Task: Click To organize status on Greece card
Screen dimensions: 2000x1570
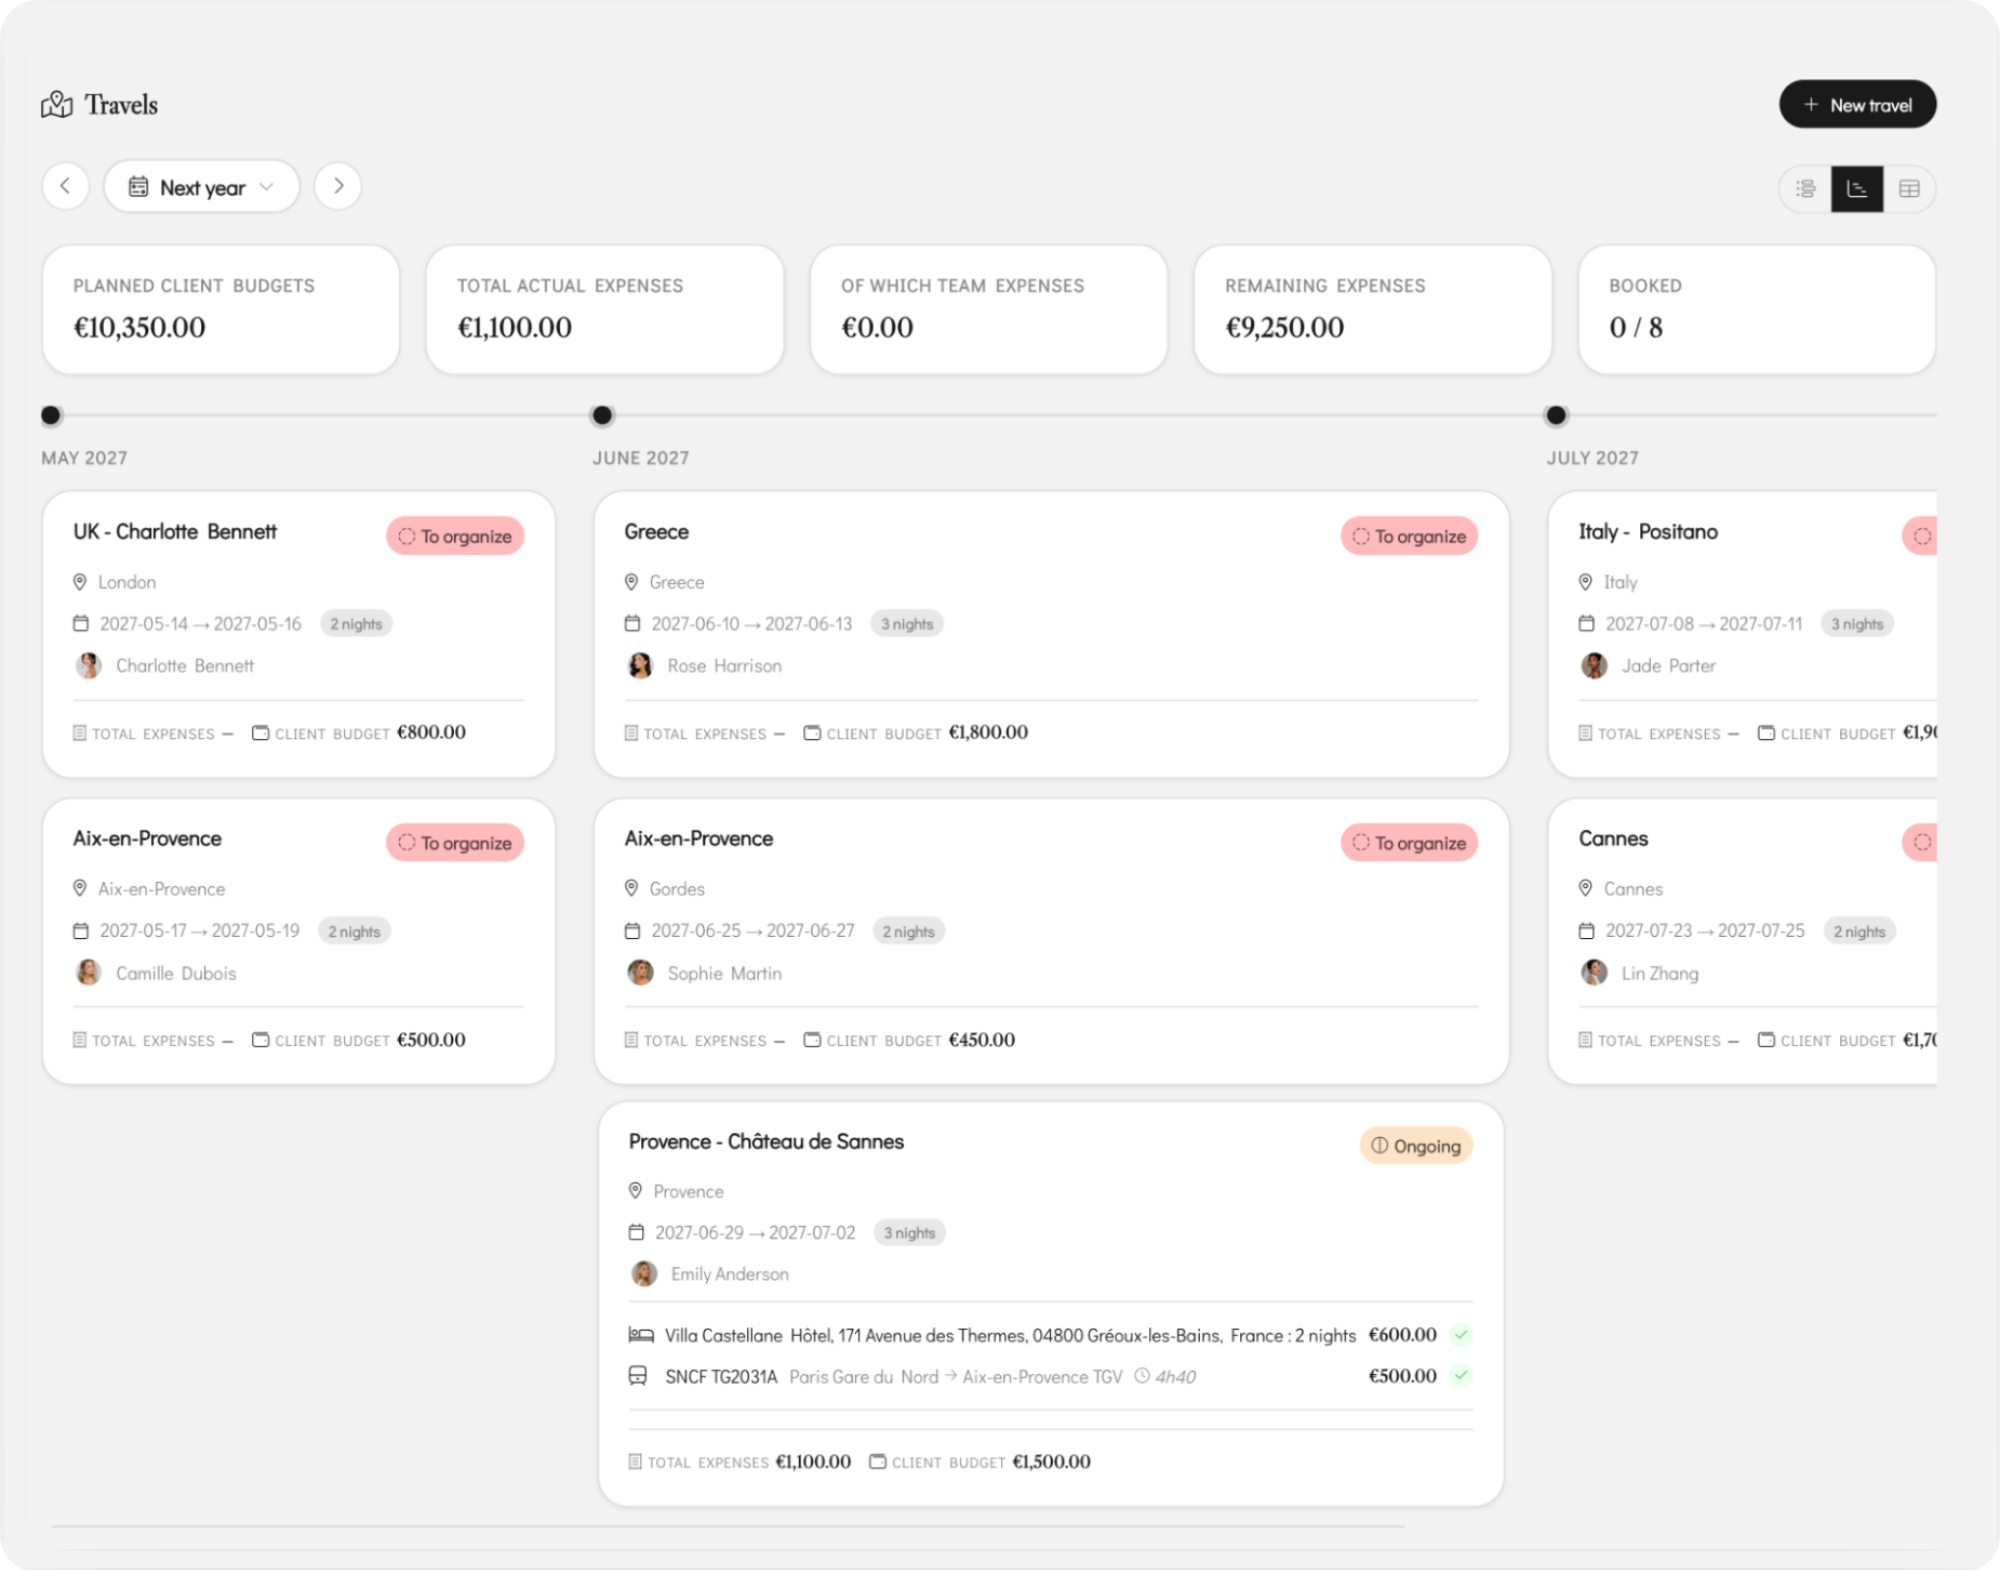Action: (x=1409, y=536)
